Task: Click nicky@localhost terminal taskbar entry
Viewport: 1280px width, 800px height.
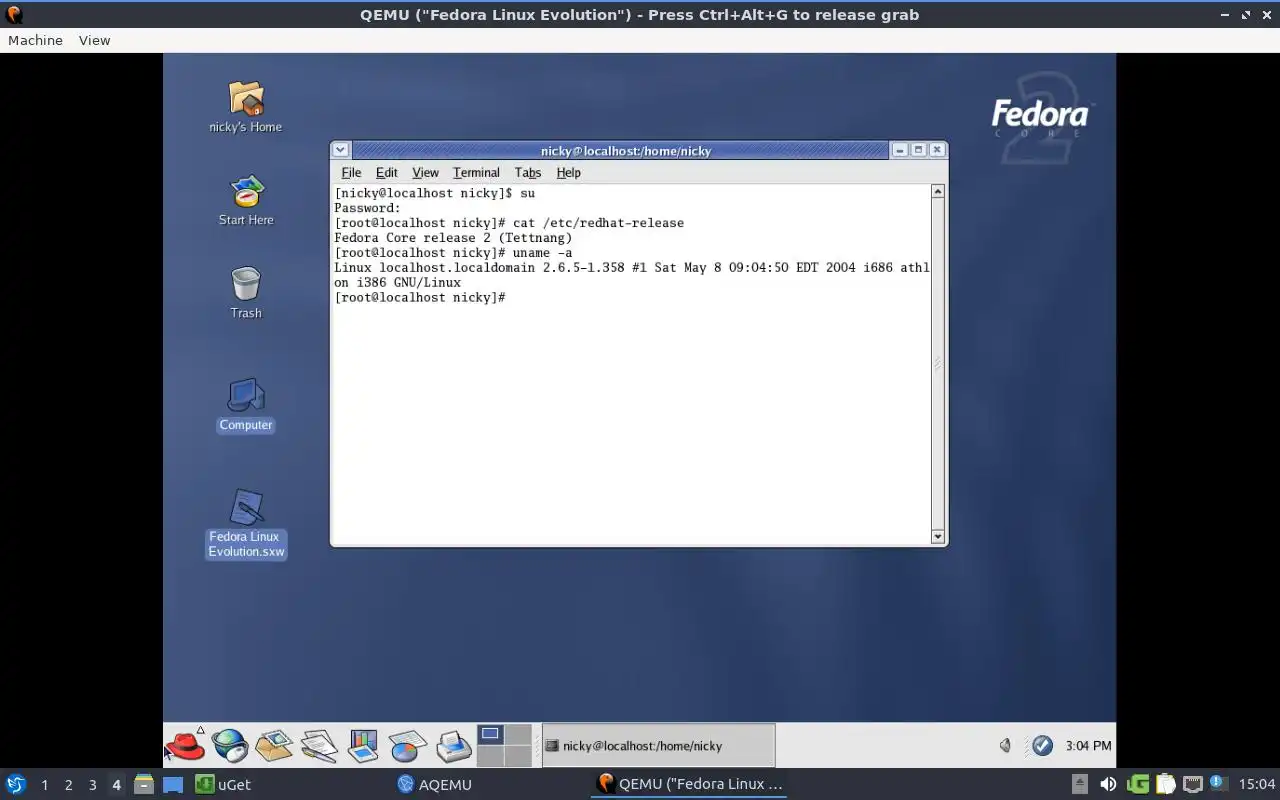Action: [658, 746]
